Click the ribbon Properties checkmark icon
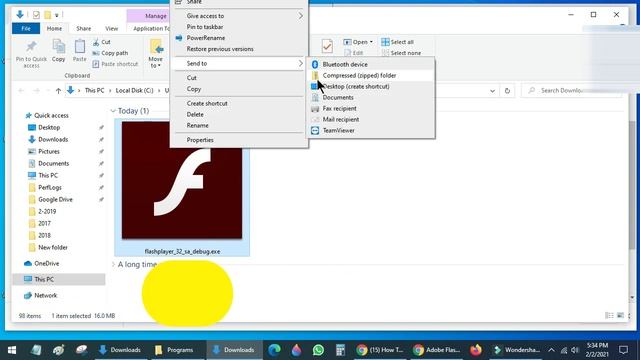 [327, 46]
